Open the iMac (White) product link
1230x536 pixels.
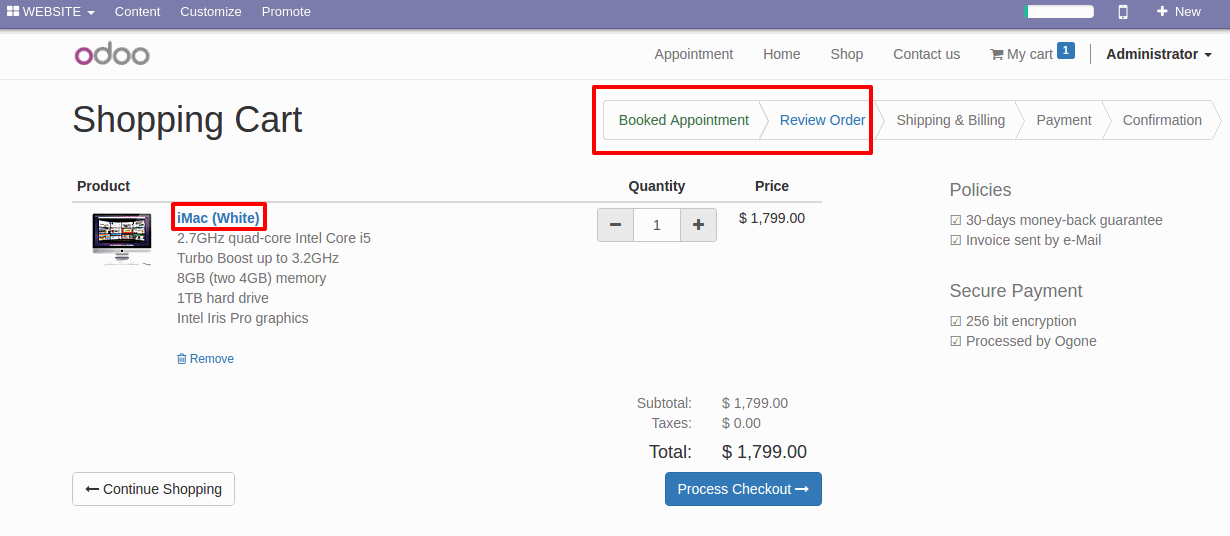tap(218, 218)
